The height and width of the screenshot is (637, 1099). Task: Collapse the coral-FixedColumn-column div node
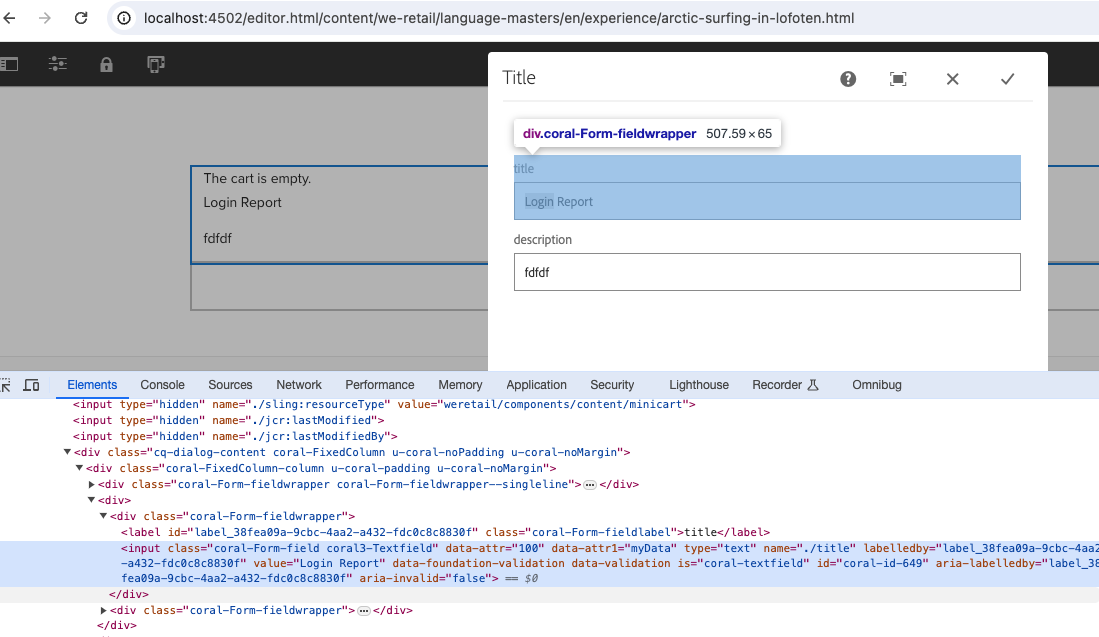[78, 468]
